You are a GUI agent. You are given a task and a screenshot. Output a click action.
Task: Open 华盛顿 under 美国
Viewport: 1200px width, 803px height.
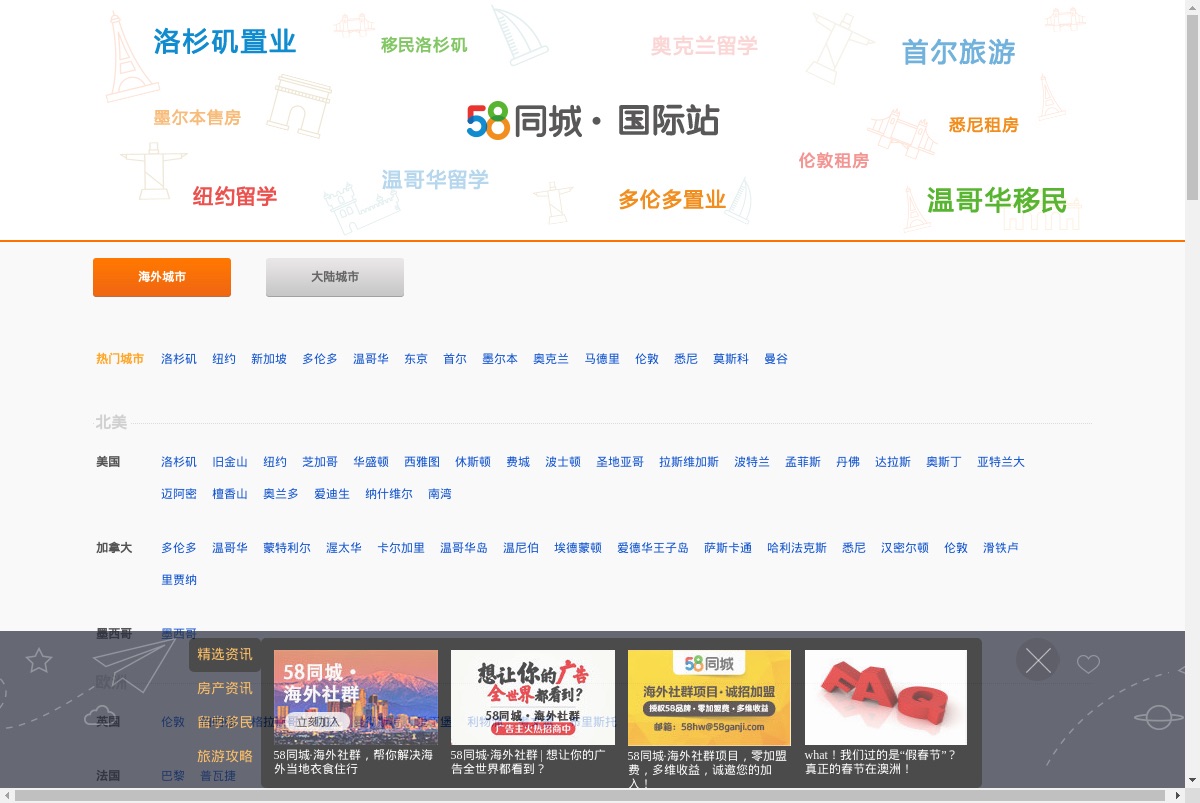371,462
